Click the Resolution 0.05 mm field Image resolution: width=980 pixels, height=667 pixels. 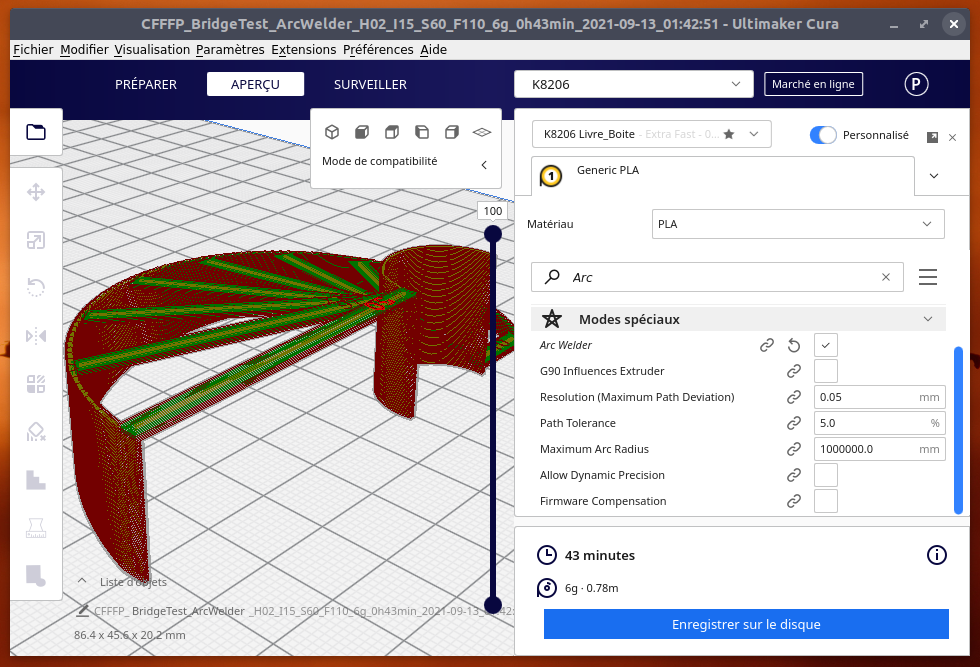pyautogui.click(x=879, y=397)
